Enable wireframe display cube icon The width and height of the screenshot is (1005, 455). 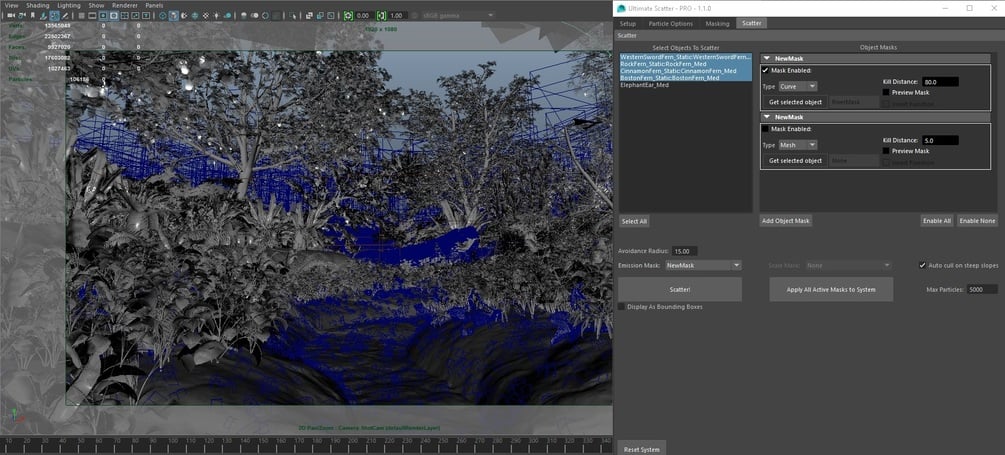click(161, 16)
